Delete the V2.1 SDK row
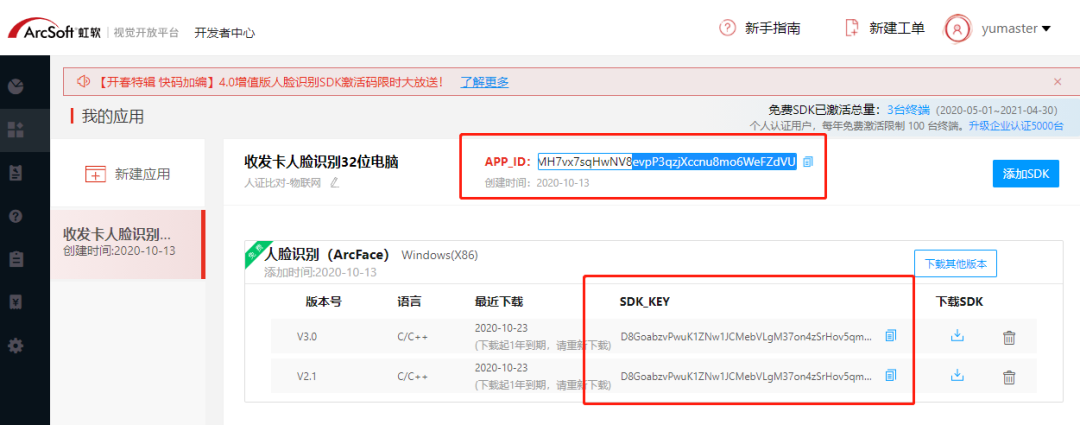Viewport: 1080px width, 425px height. pos(1008,377)
